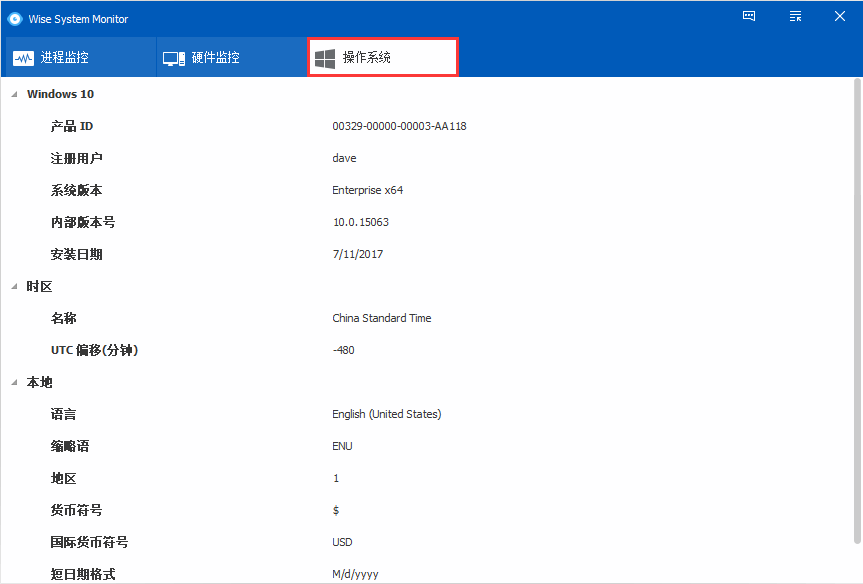The image size is (863, 584).
Task: Click the Wise System Monitor logo icon
Action: pos(15,19)
